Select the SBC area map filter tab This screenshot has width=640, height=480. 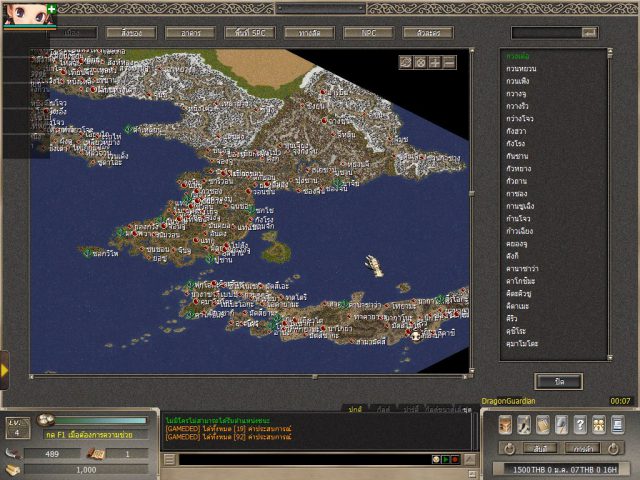pos(250,32)
